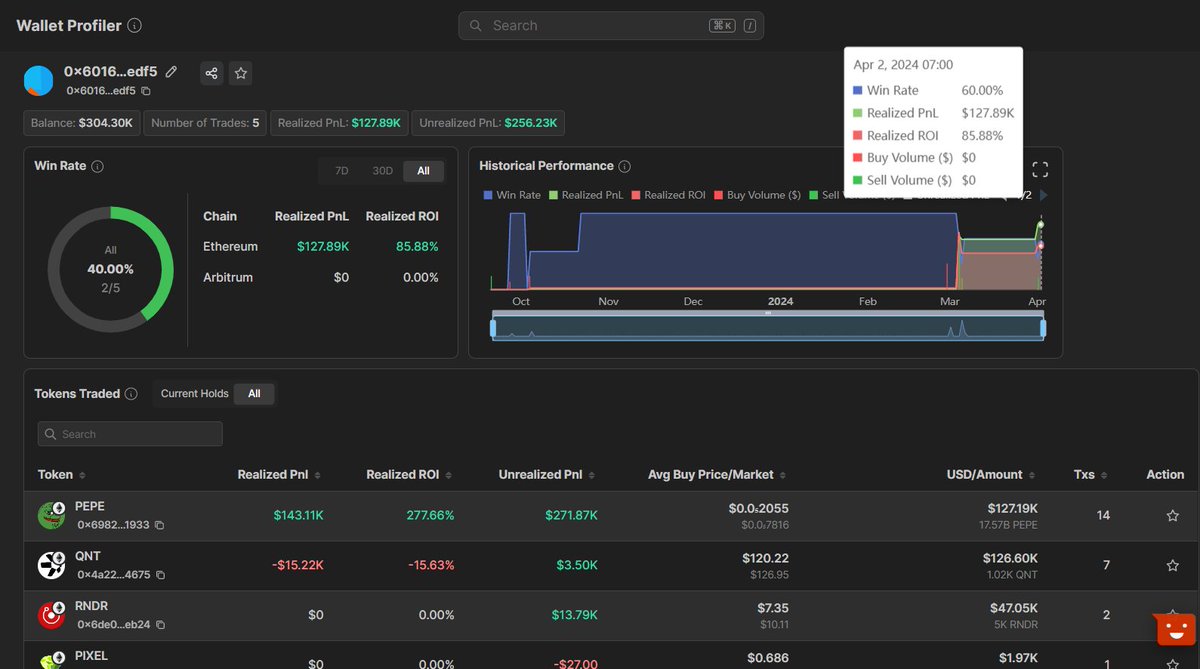Show only Current Holds tokens
This screenshot has width=1200, height=669.
pos(194,393)
